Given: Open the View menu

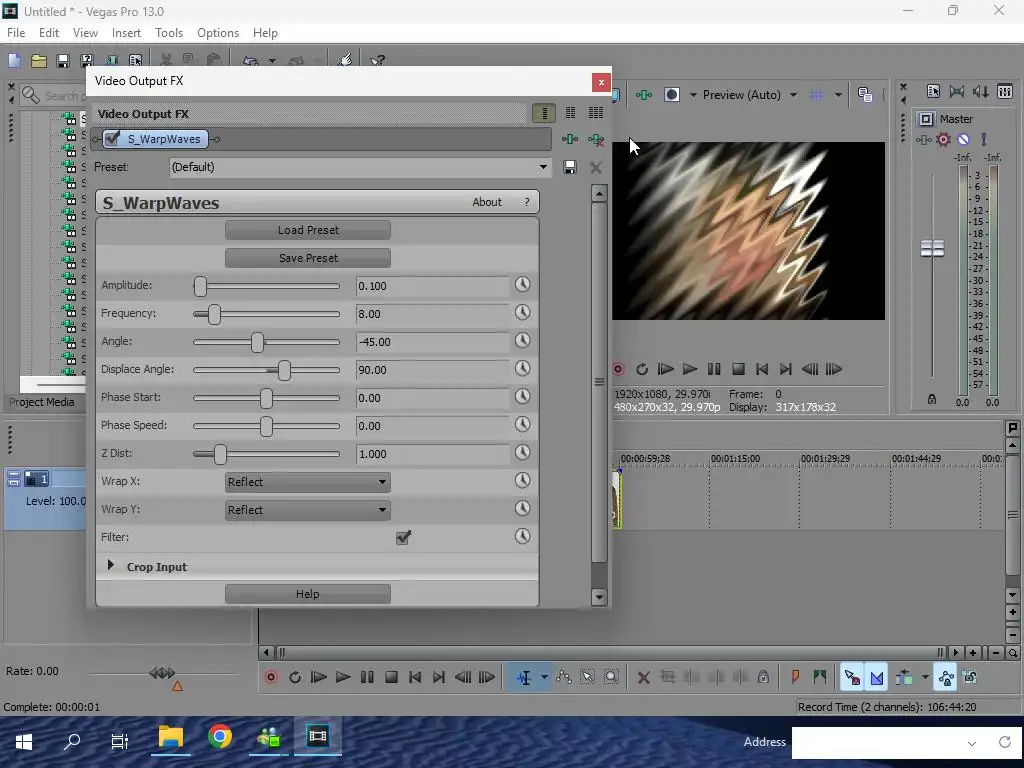Looking at the screenshot, I should coord(85,33).
